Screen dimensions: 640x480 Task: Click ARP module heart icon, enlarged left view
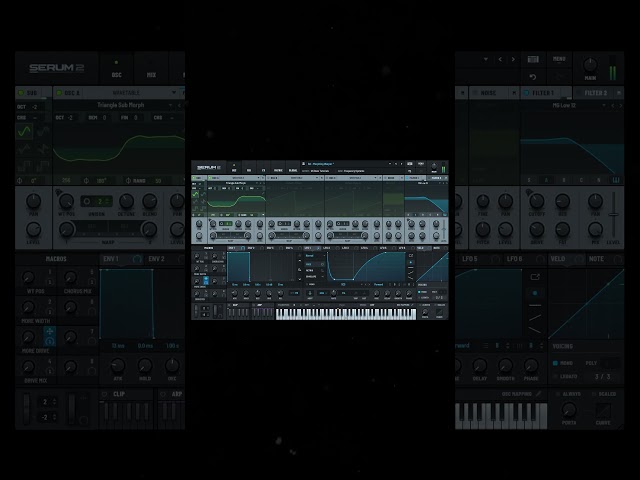[x=163, y=394]
